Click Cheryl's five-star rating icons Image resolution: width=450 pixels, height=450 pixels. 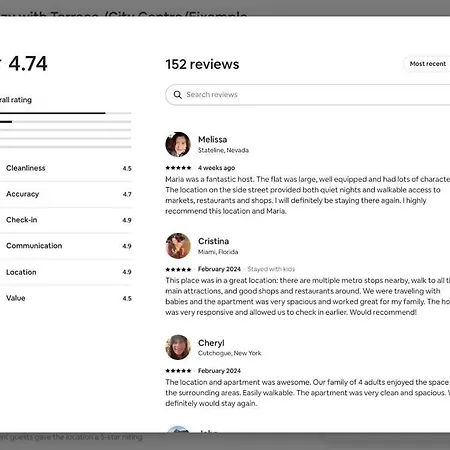[x=178, y=371]
